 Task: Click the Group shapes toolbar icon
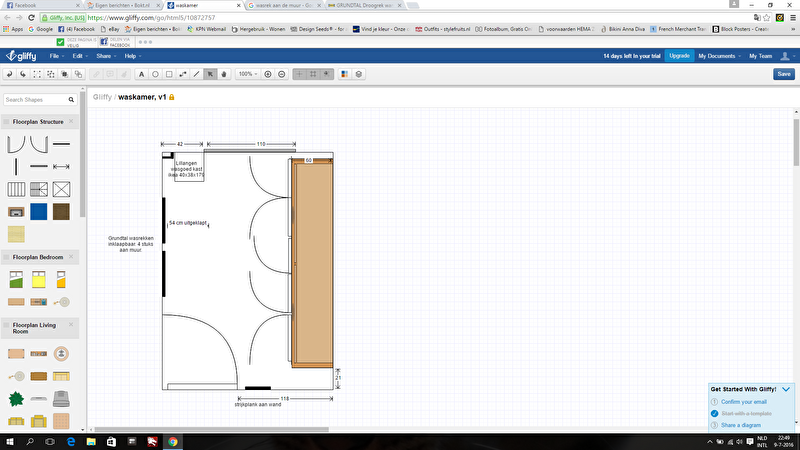point(37,74)
